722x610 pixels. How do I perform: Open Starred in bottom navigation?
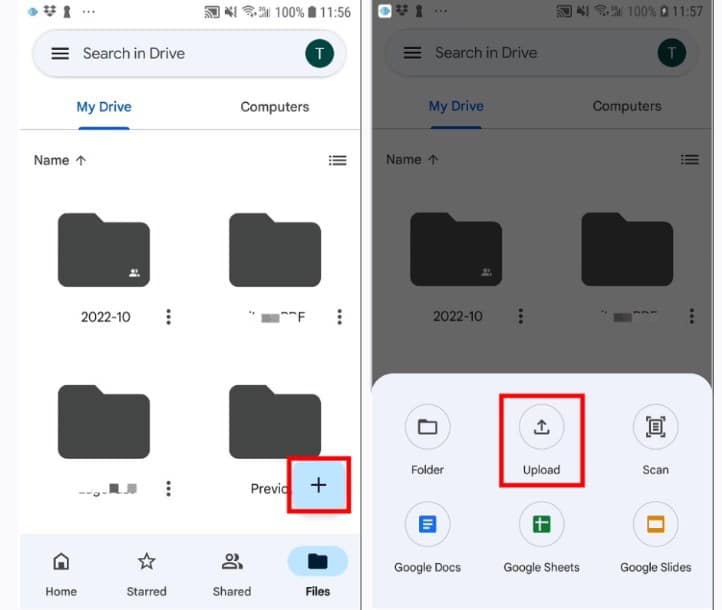[146, 575]
